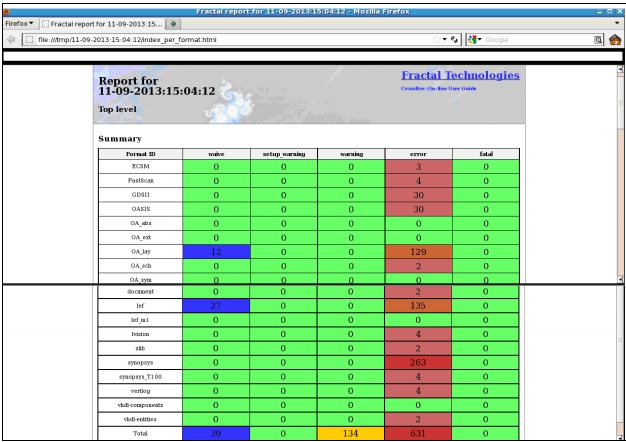Click the orange '135' error cell for lef
Image resolution: width=626 pixels, height=442 pixels.
click(418, 305)
